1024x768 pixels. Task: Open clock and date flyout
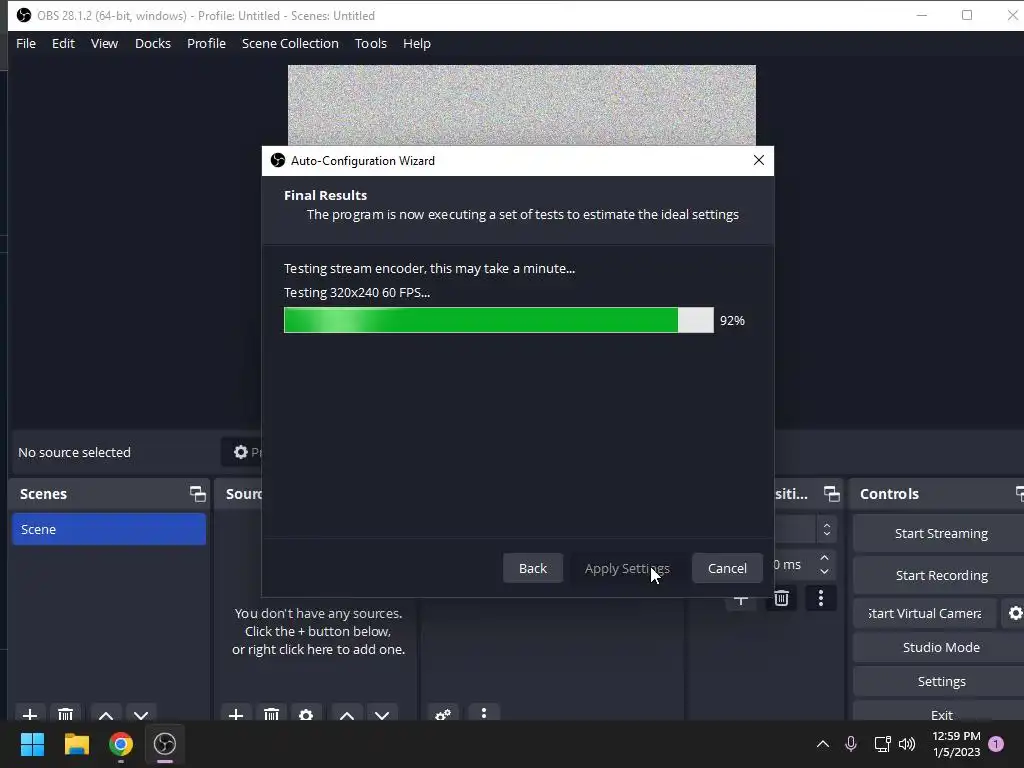tap(957, 744)
